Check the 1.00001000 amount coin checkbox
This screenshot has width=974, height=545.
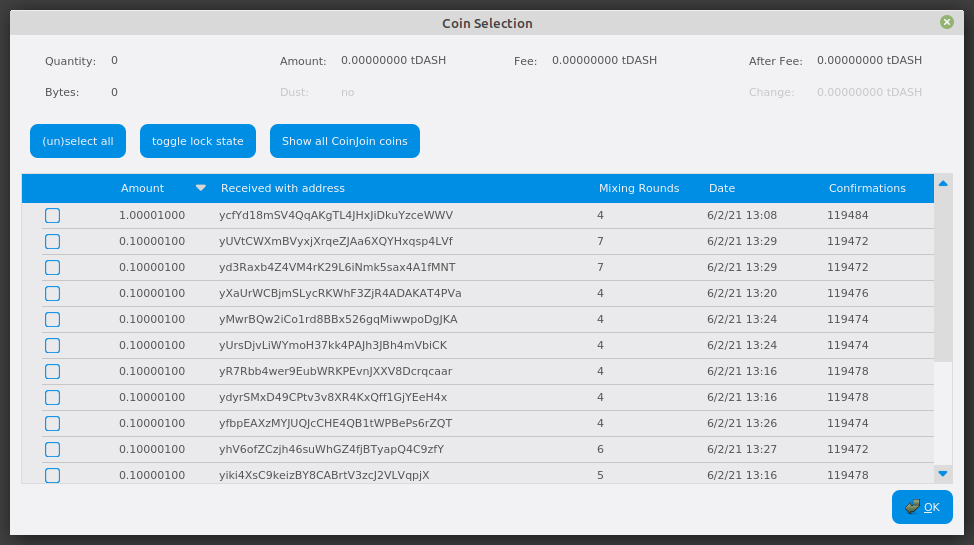click(x=52, y=216)
